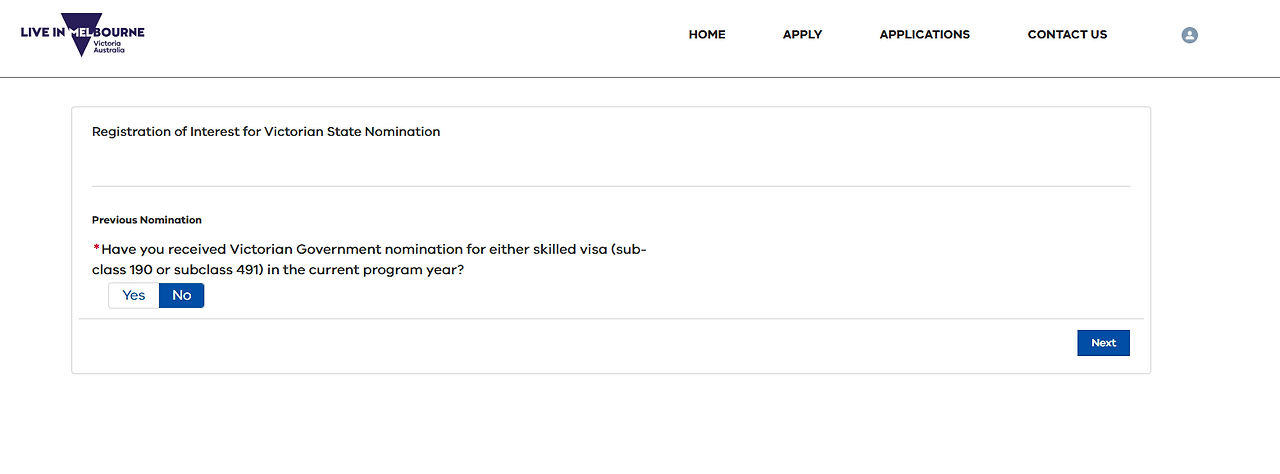Screen dimensions: 1280x474
Task: Click the red required-field asterisk
Action: pyautogui.click(x=96, y=249)
